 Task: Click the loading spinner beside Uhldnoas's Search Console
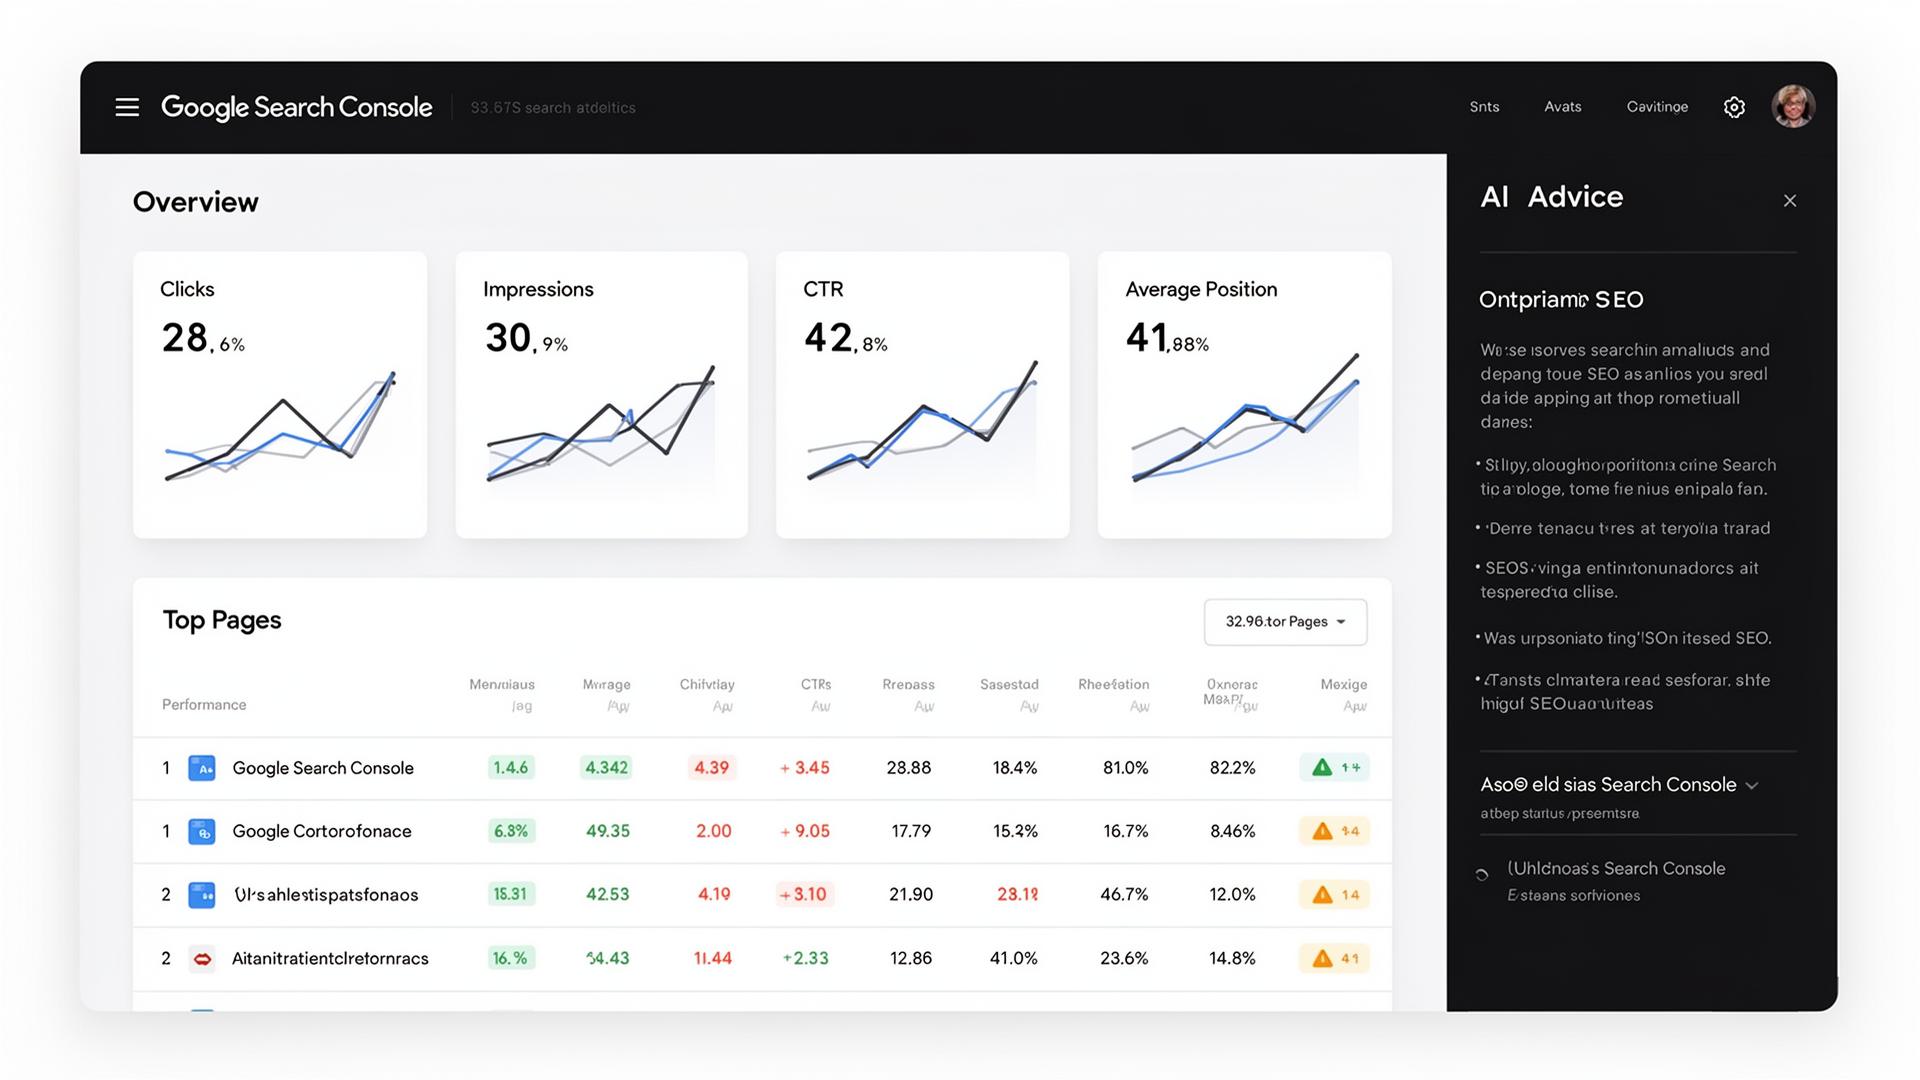pyautogui.click(x=1482, y=875)
